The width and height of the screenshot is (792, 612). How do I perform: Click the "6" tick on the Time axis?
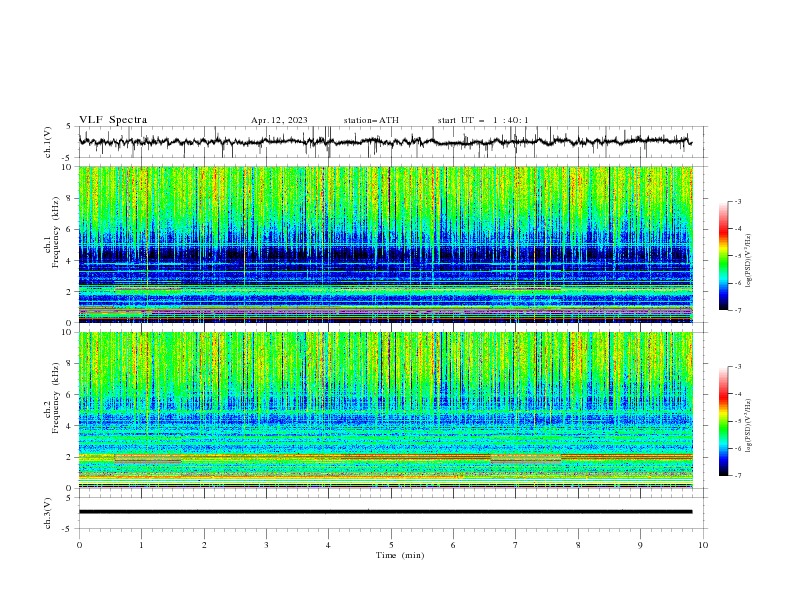pos(454,545)
